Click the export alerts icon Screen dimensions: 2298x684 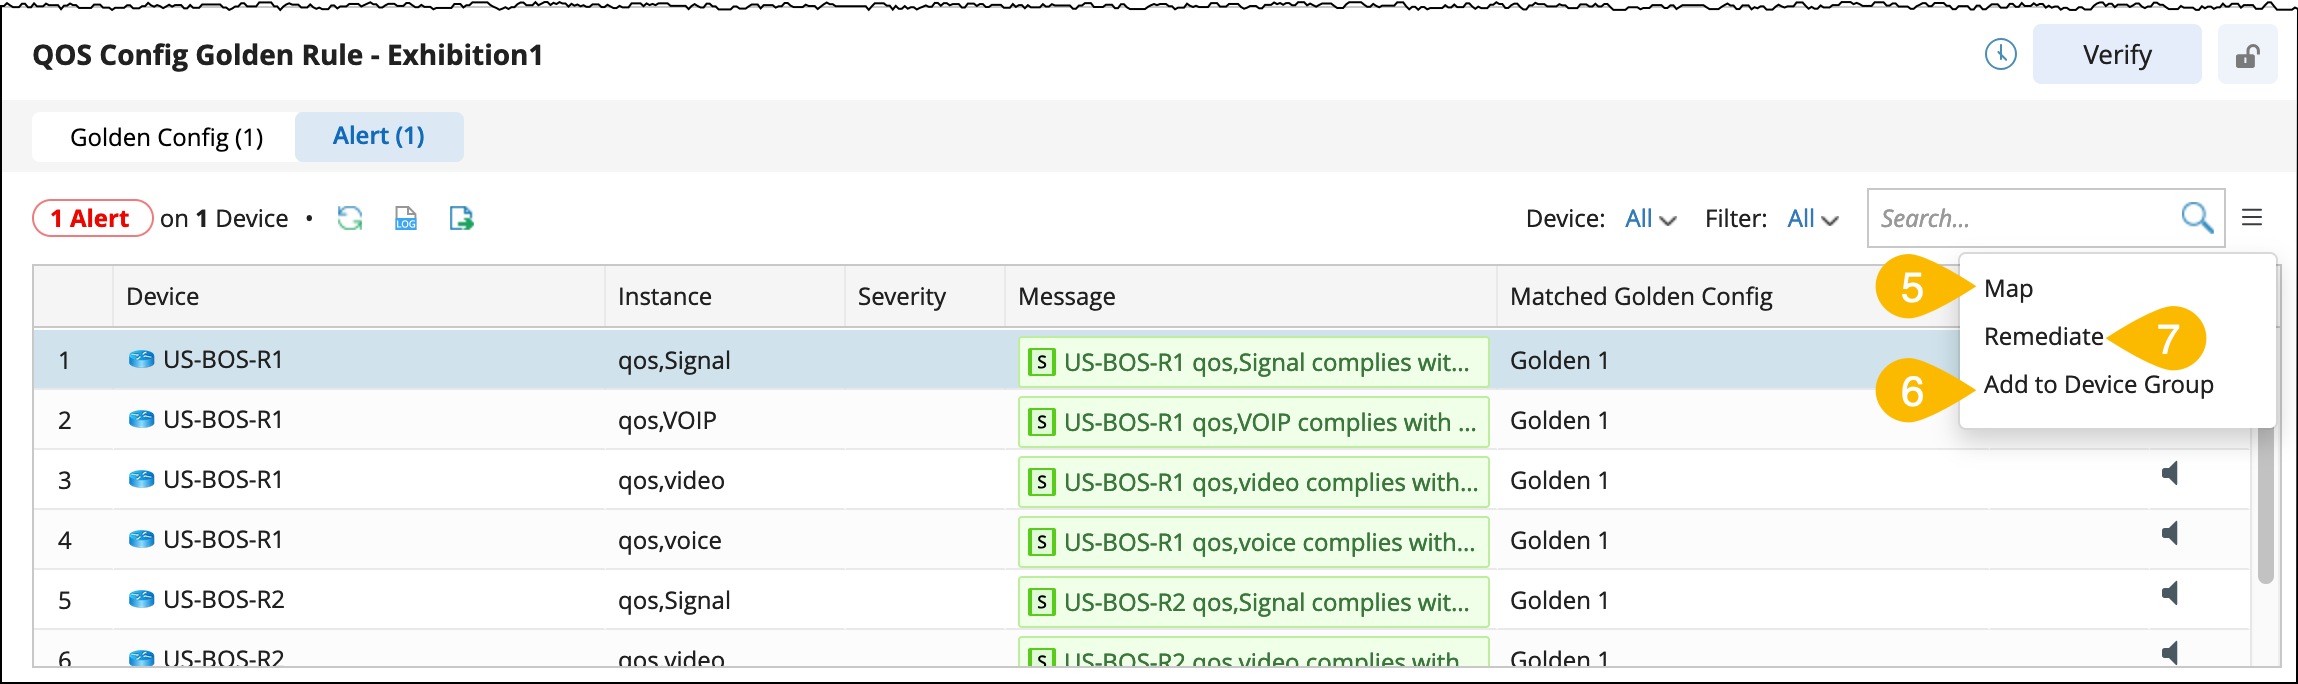coord(461,218)
